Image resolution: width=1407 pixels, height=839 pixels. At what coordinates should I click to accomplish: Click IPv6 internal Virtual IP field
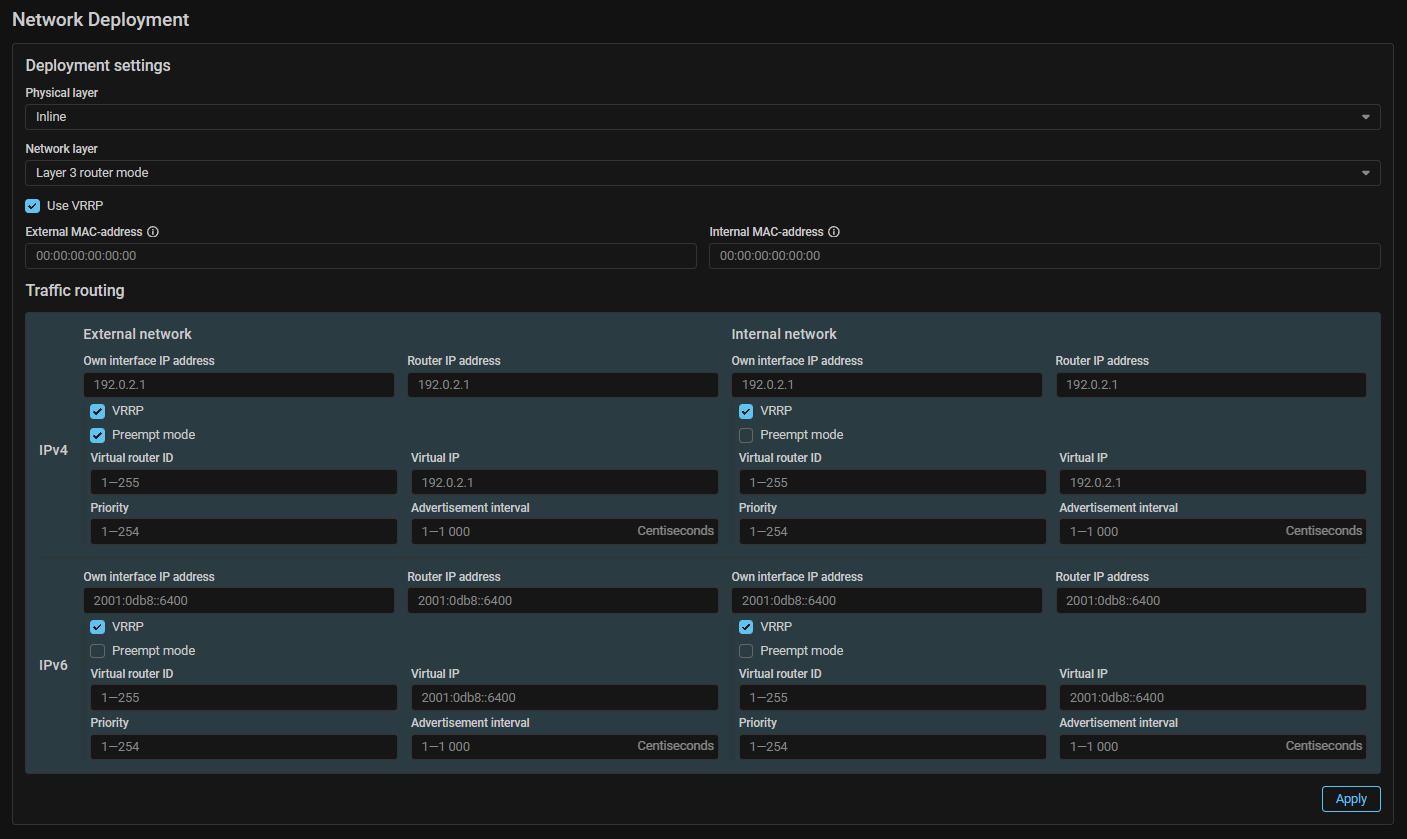tap(1212, 697)
